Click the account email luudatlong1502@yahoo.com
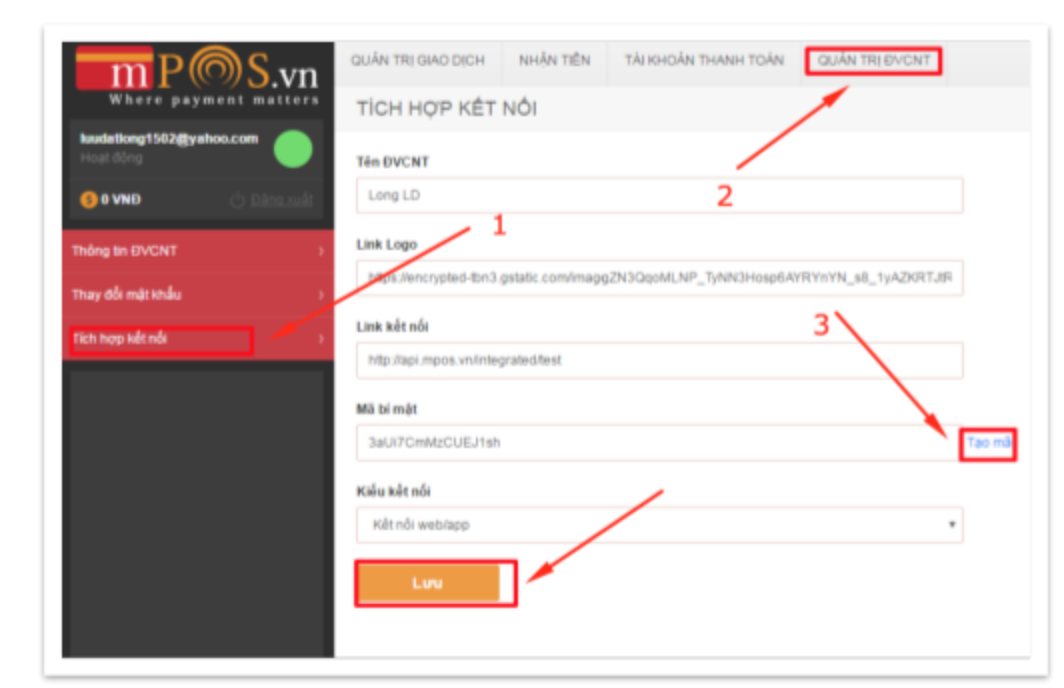Image resolution: width=1064 pixels, height=688 pixels. pyautogui.click(x=169, y=138)
